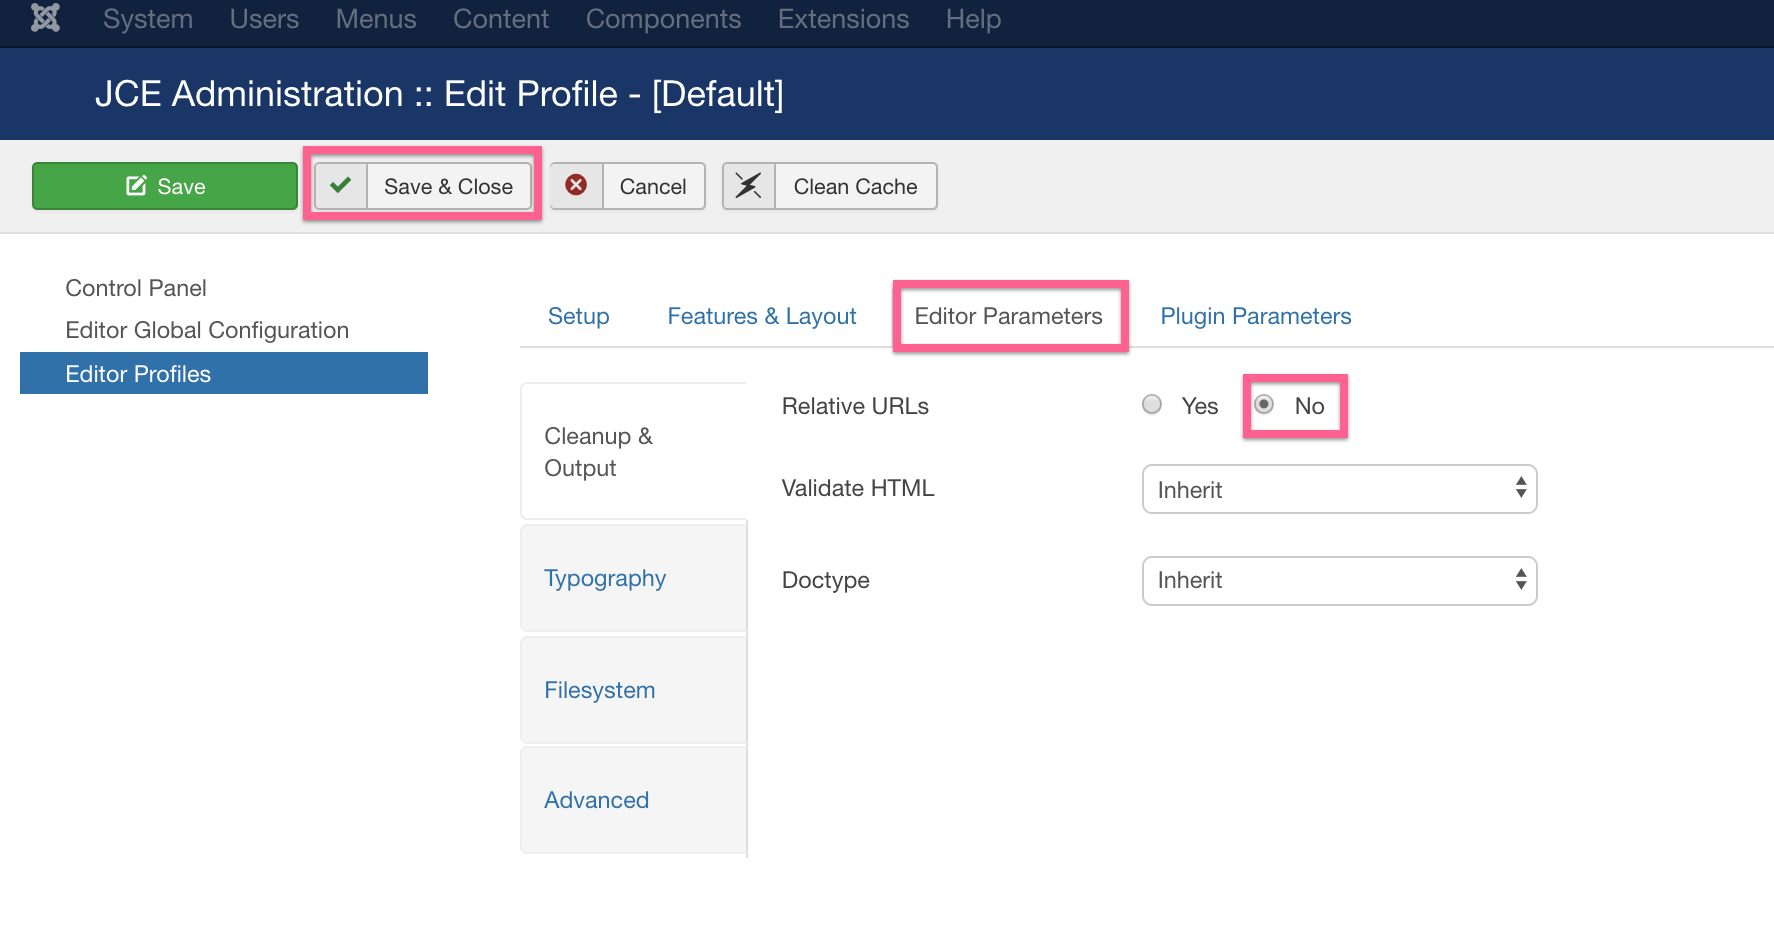
Task: Select the Cleanup & Output section
Action: 634,452
